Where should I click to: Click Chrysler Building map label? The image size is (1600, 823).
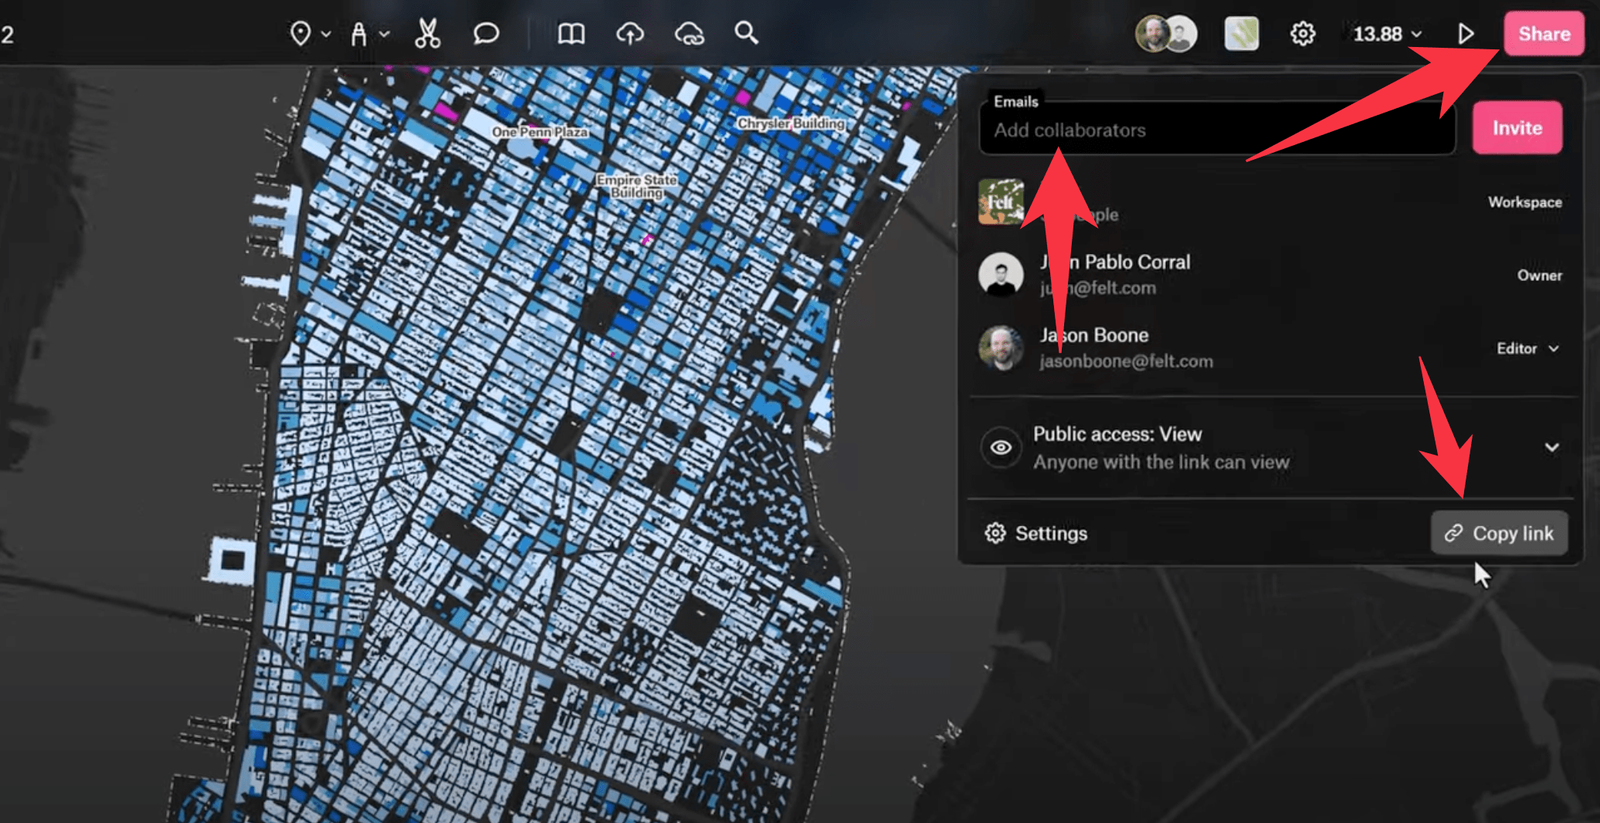[791, 123]
